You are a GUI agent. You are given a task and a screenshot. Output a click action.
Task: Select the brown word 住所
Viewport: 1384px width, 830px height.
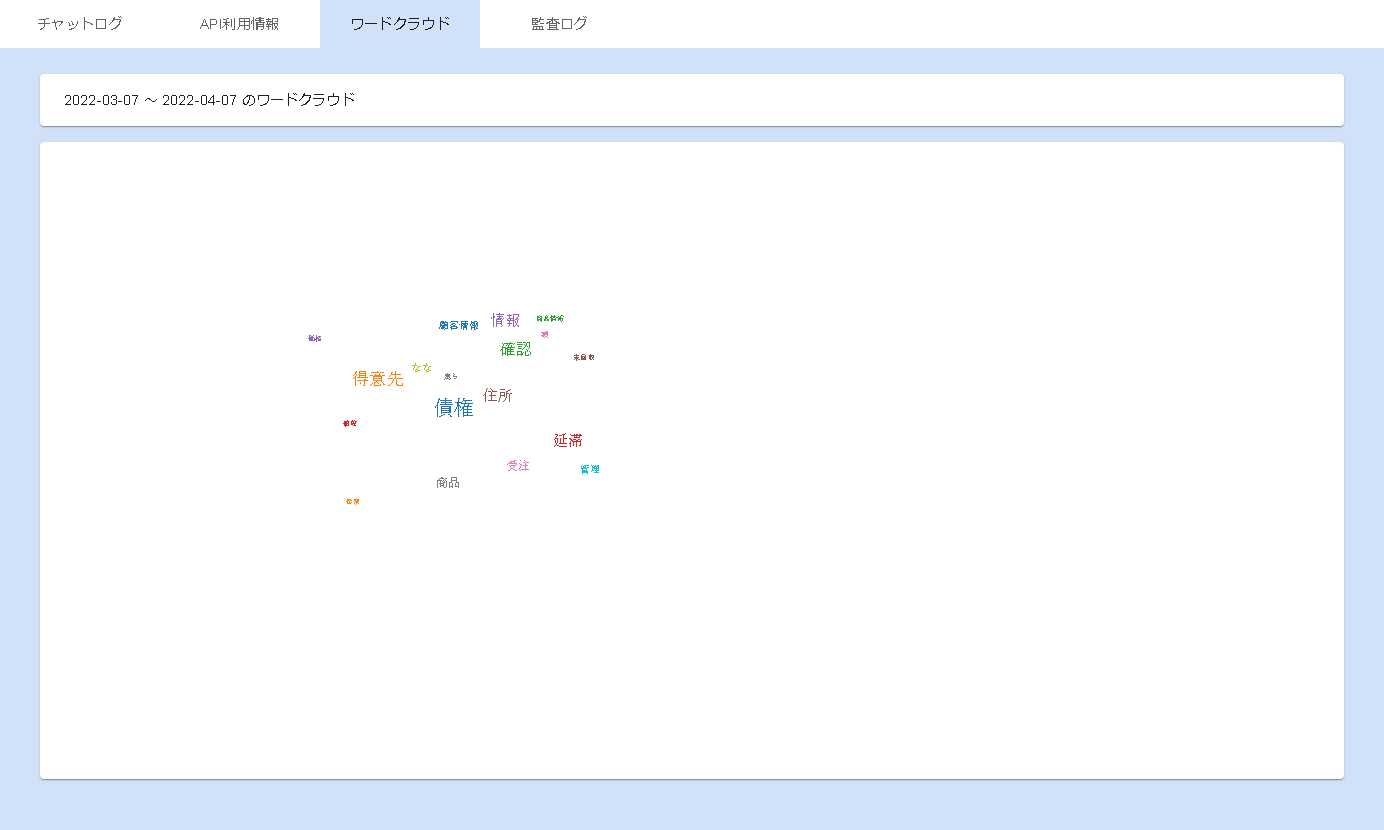[497, 395]
